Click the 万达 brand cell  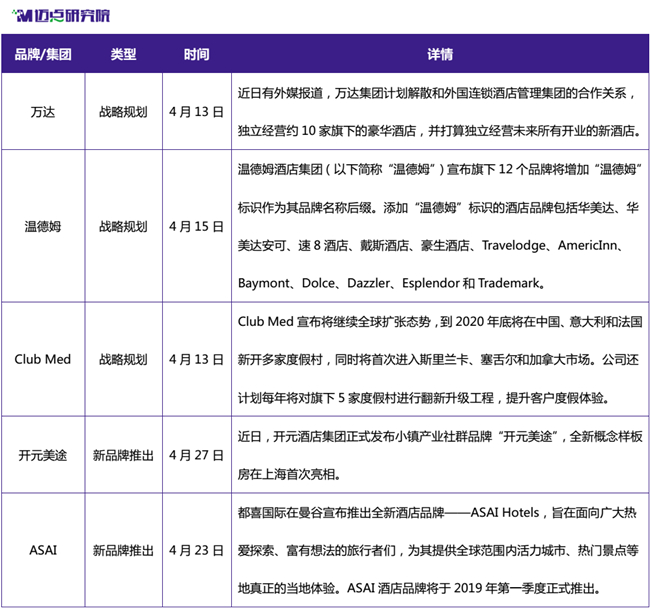pyautogui.click(x=43, y=112)
